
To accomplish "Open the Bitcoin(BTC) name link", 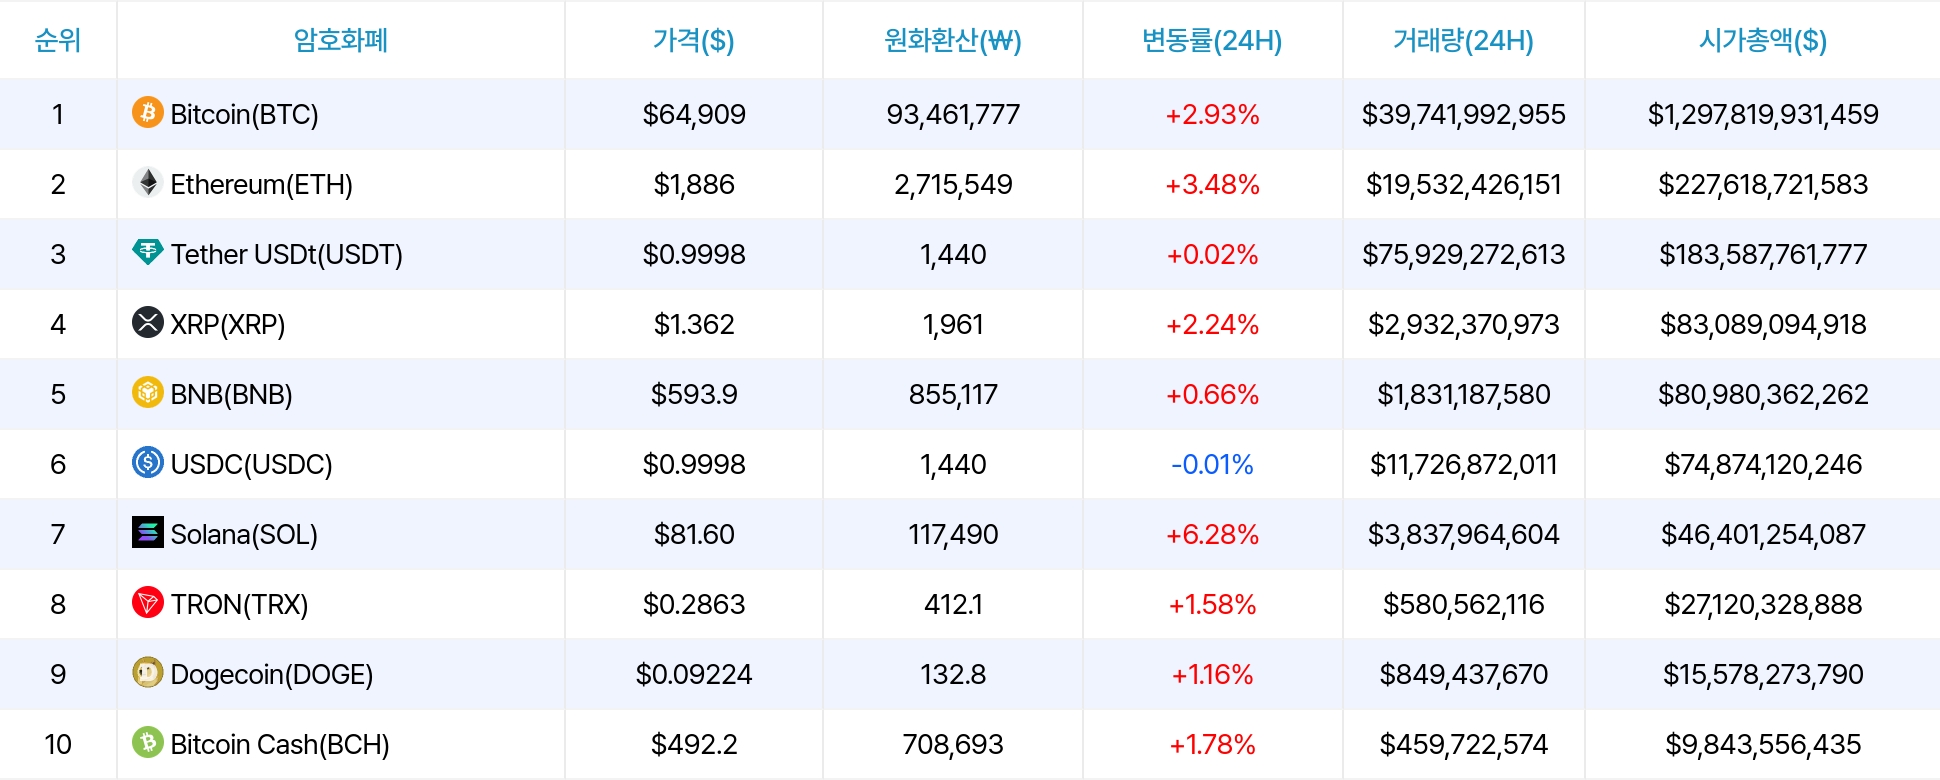I will (x=244, y=114).
